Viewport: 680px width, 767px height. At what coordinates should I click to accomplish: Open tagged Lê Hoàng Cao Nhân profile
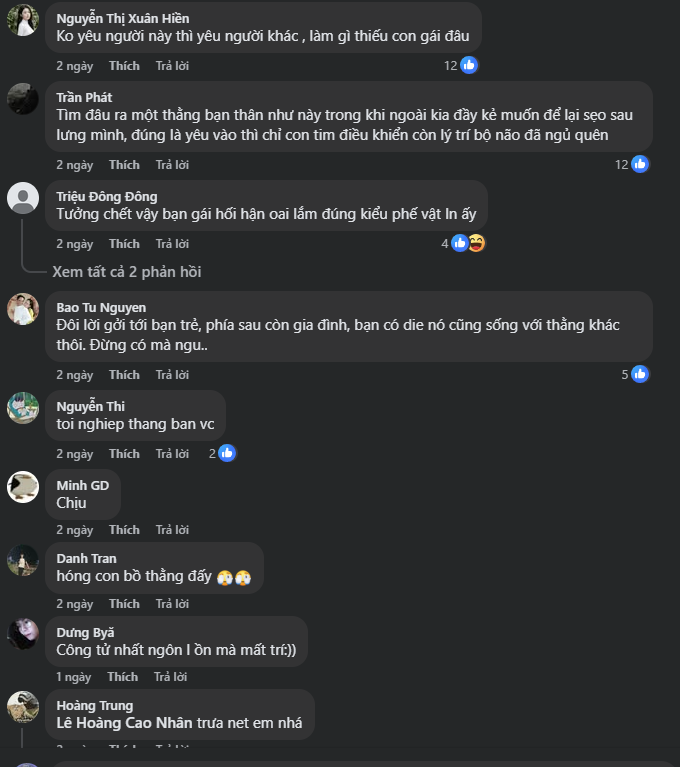pos(123,722)
